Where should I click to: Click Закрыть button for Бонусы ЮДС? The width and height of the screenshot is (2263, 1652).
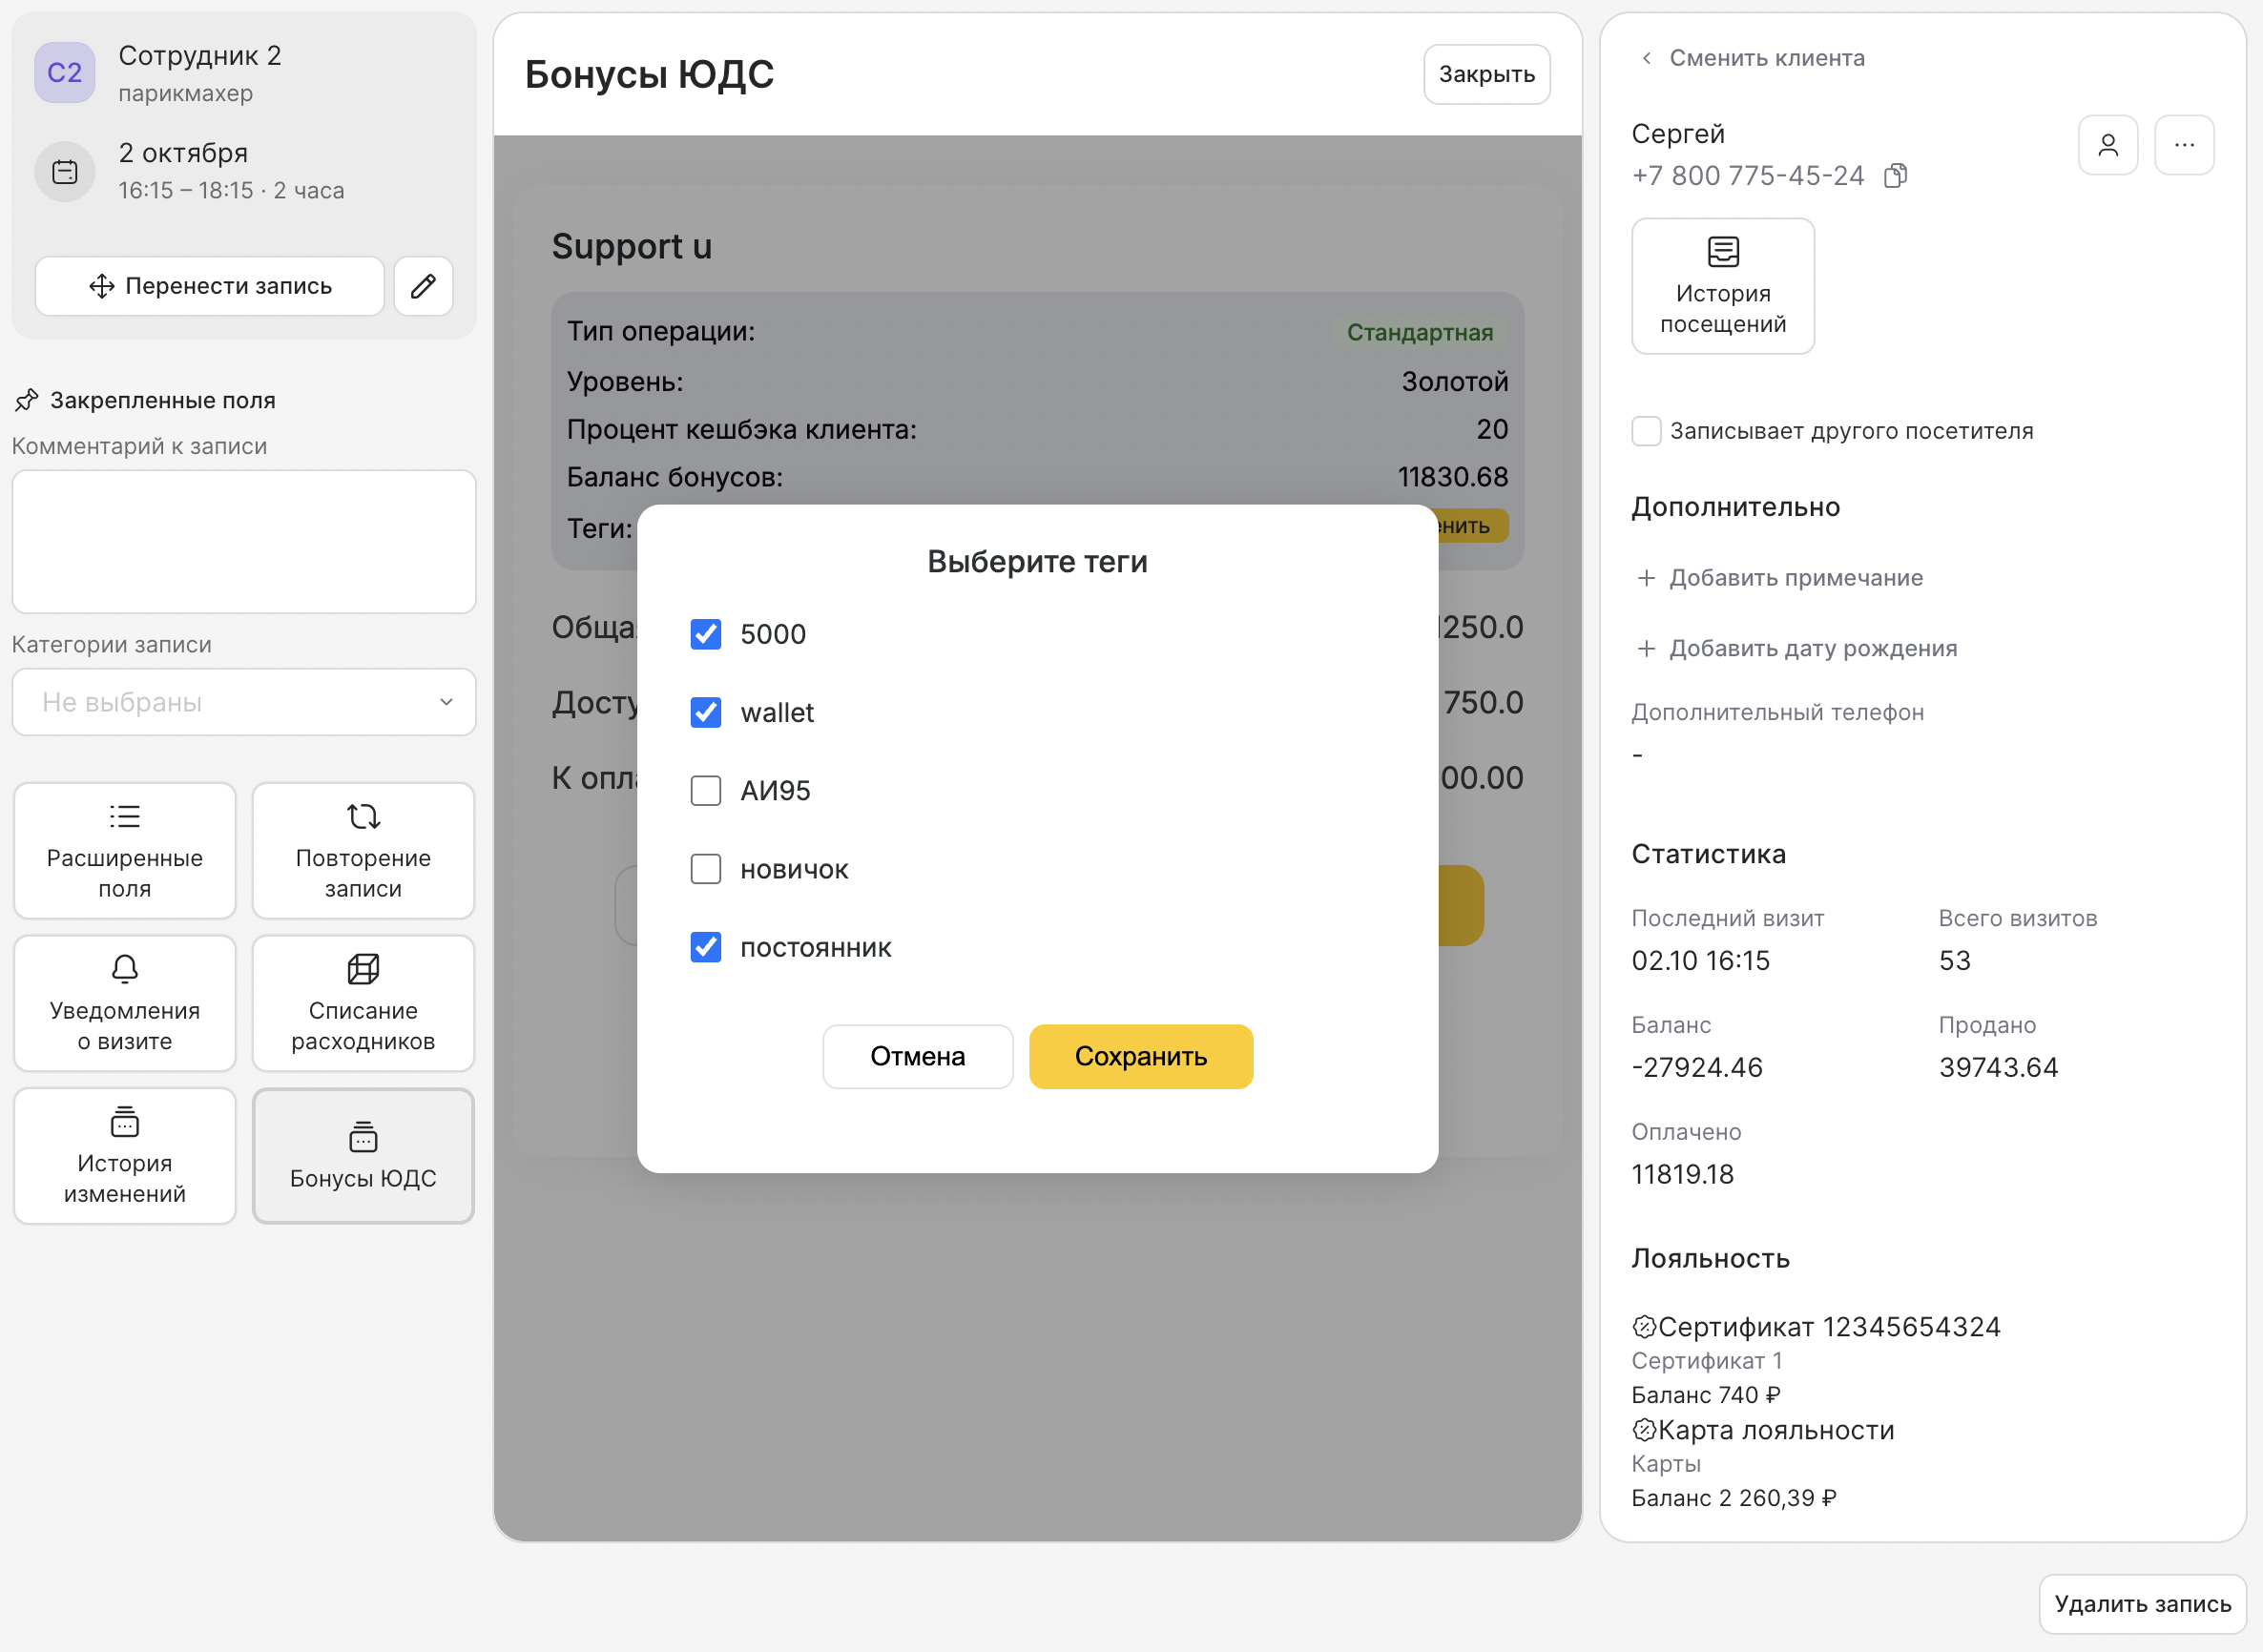(x=1487, y=74)
